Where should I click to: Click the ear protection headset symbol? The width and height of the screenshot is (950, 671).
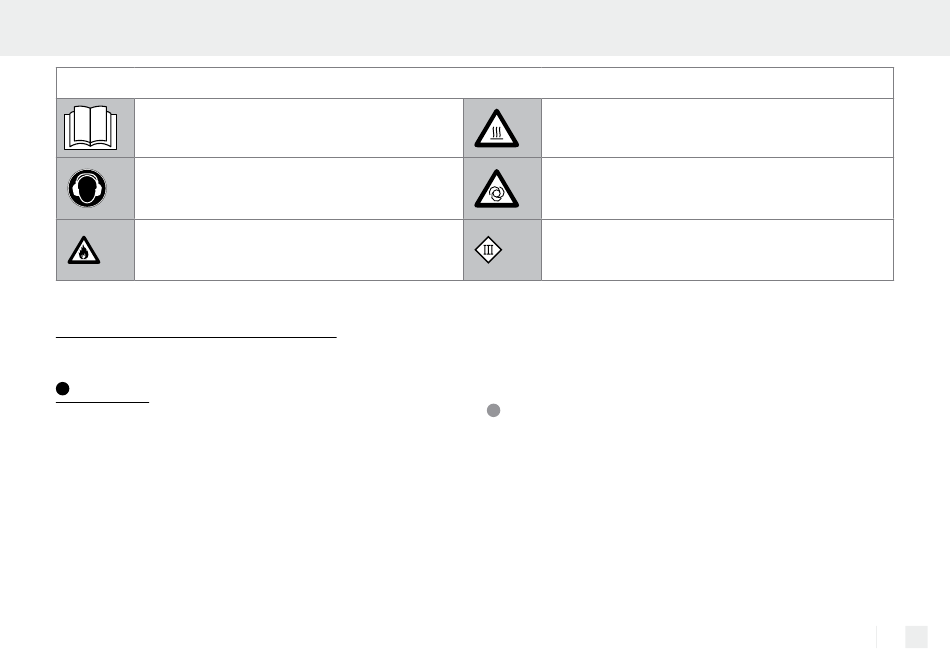click(x=87, y=188)
